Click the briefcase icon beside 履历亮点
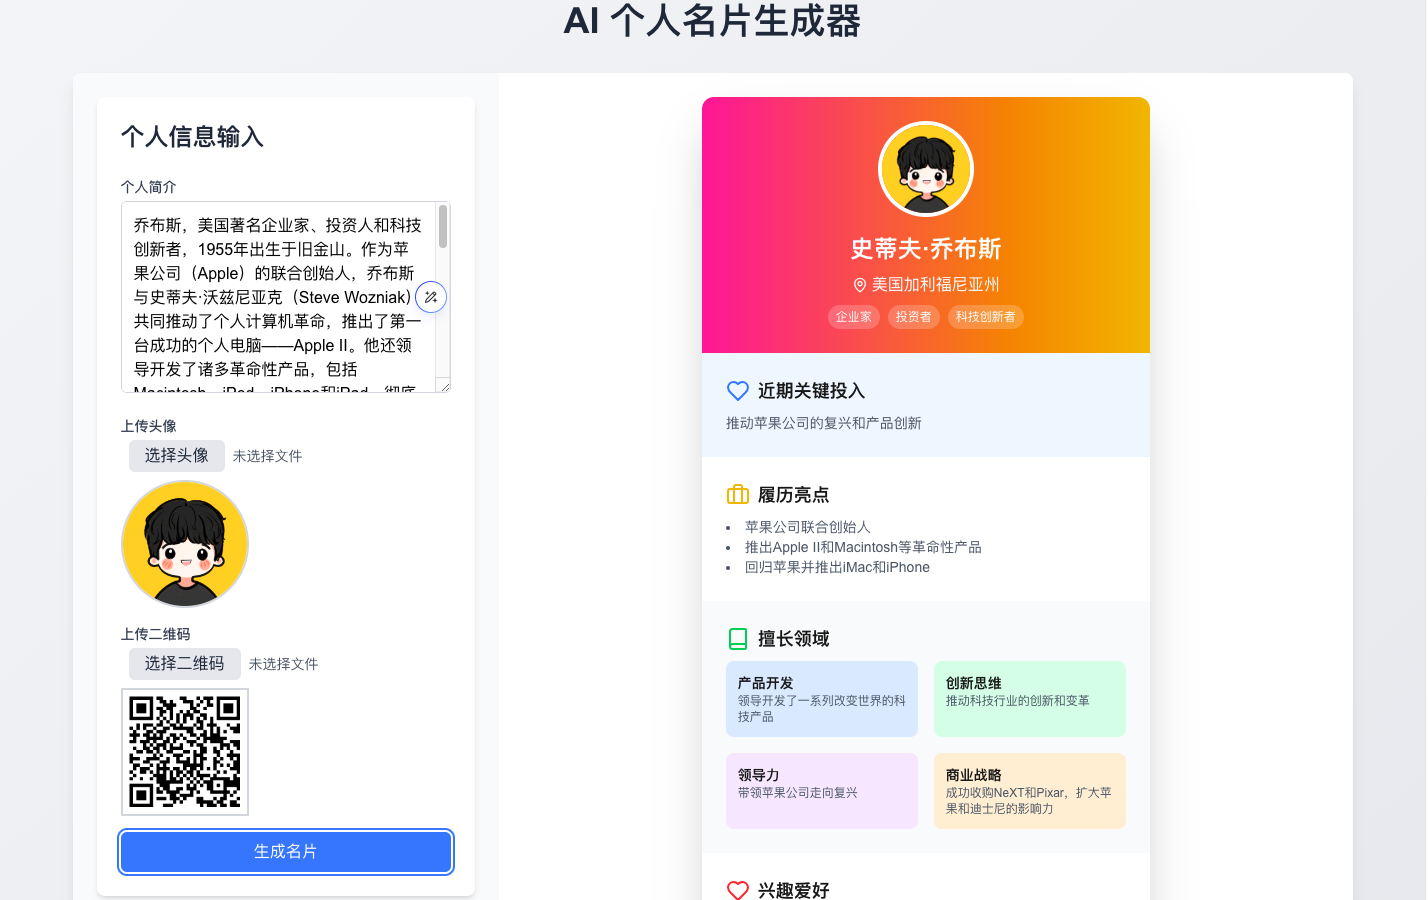The height and width of the screenshot is (900, 1428). [738, 495]
